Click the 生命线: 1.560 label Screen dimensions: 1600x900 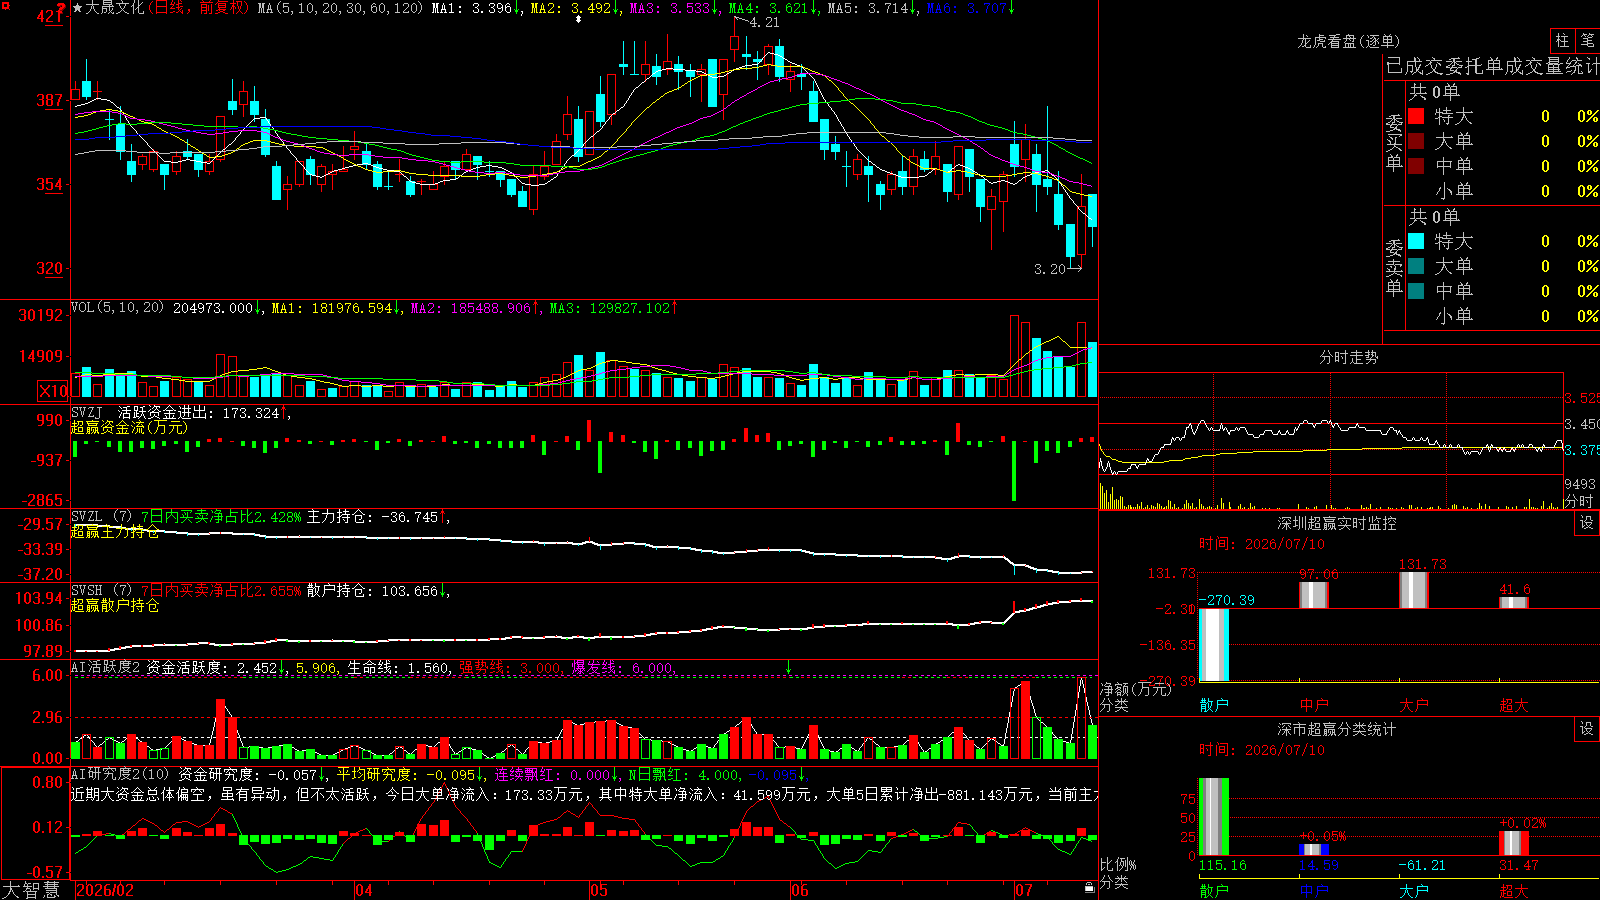pyautogui.click(x=398, y=668)
